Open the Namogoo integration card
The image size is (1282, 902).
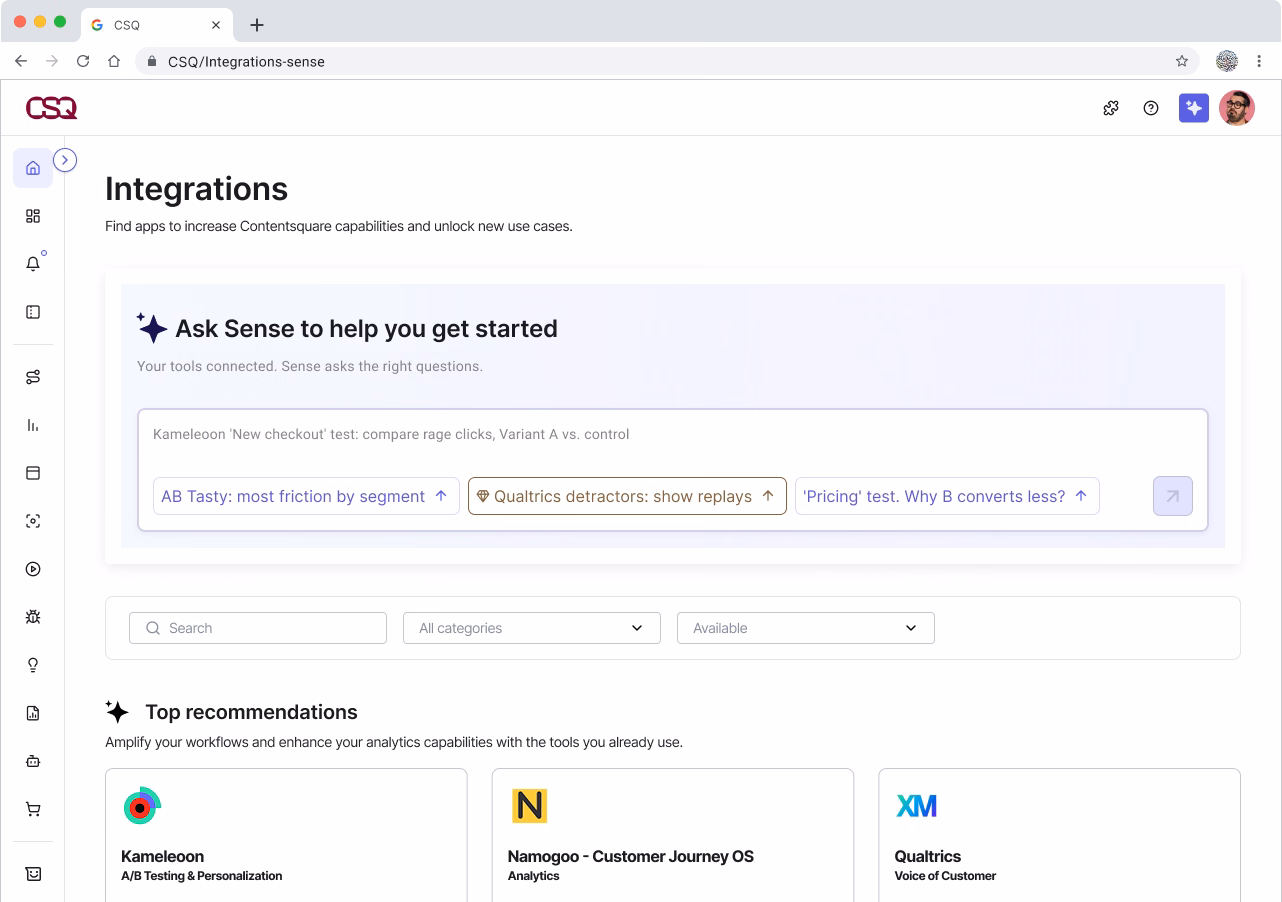673,835
